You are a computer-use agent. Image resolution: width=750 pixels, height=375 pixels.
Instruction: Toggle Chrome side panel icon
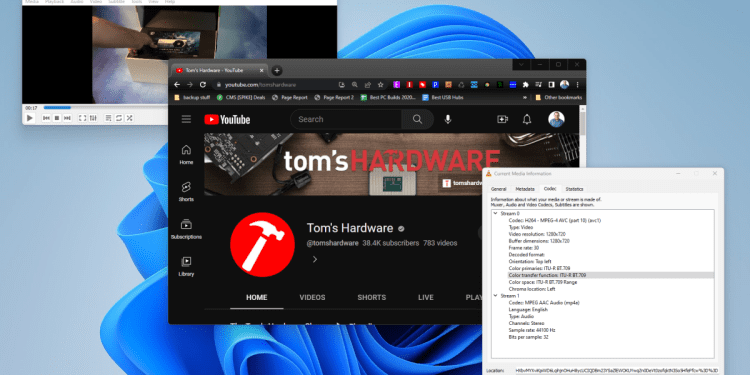point(551,85)
